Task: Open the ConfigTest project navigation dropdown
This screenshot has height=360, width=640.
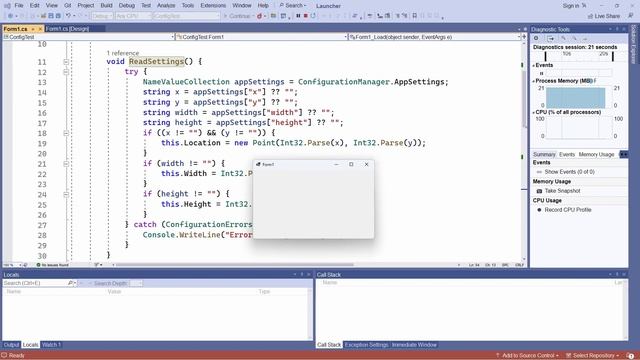Action: pos(89,37)
